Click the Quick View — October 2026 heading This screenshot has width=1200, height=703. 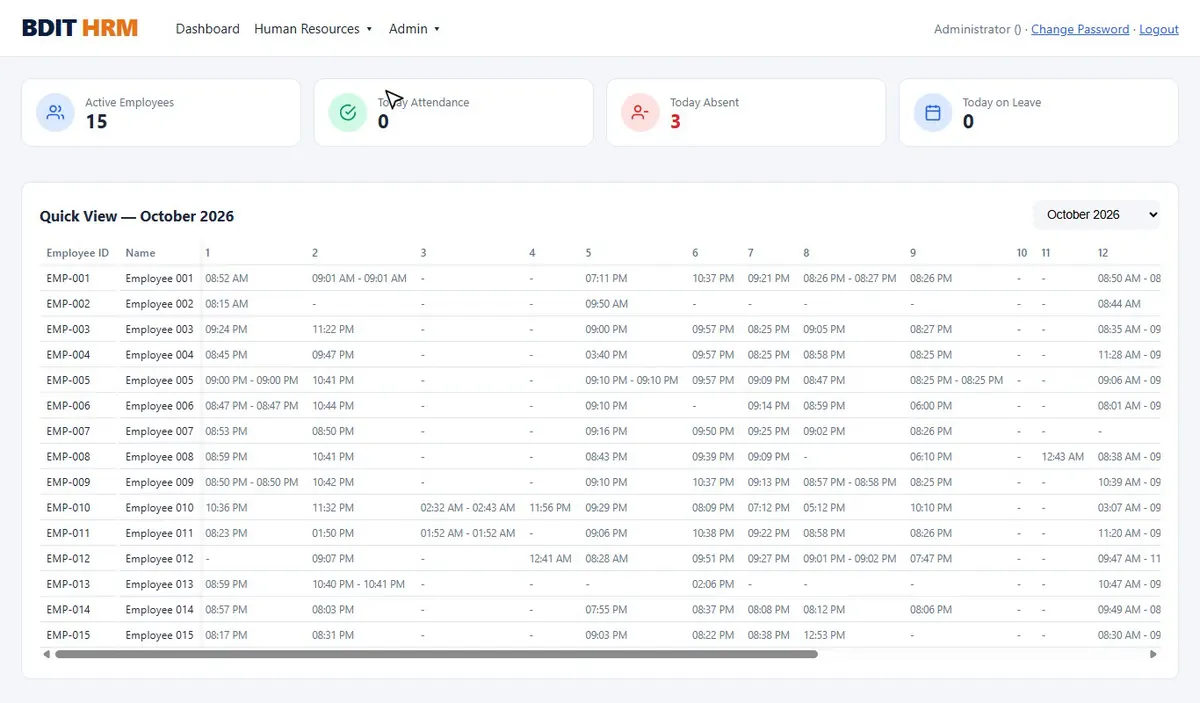[x=137, y=216]
